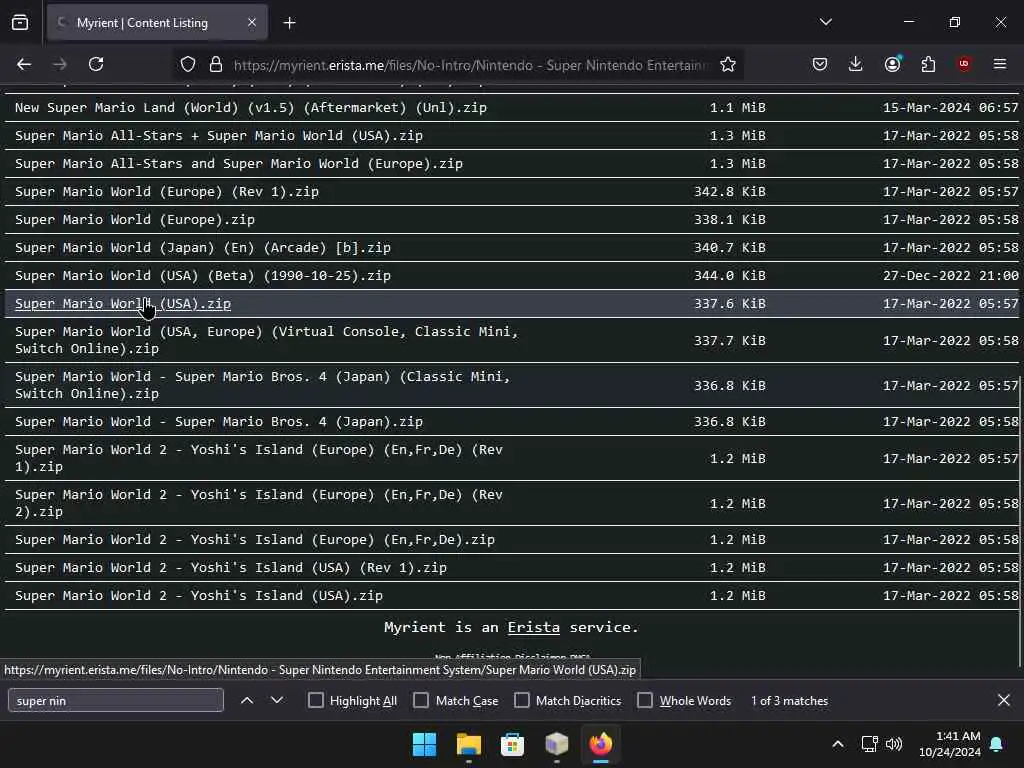The width and height of the screenshot is (1024, 768).
Task: Download Super Mario World 2 - Yoshi's Island (USA).zip
Action: 199,596
